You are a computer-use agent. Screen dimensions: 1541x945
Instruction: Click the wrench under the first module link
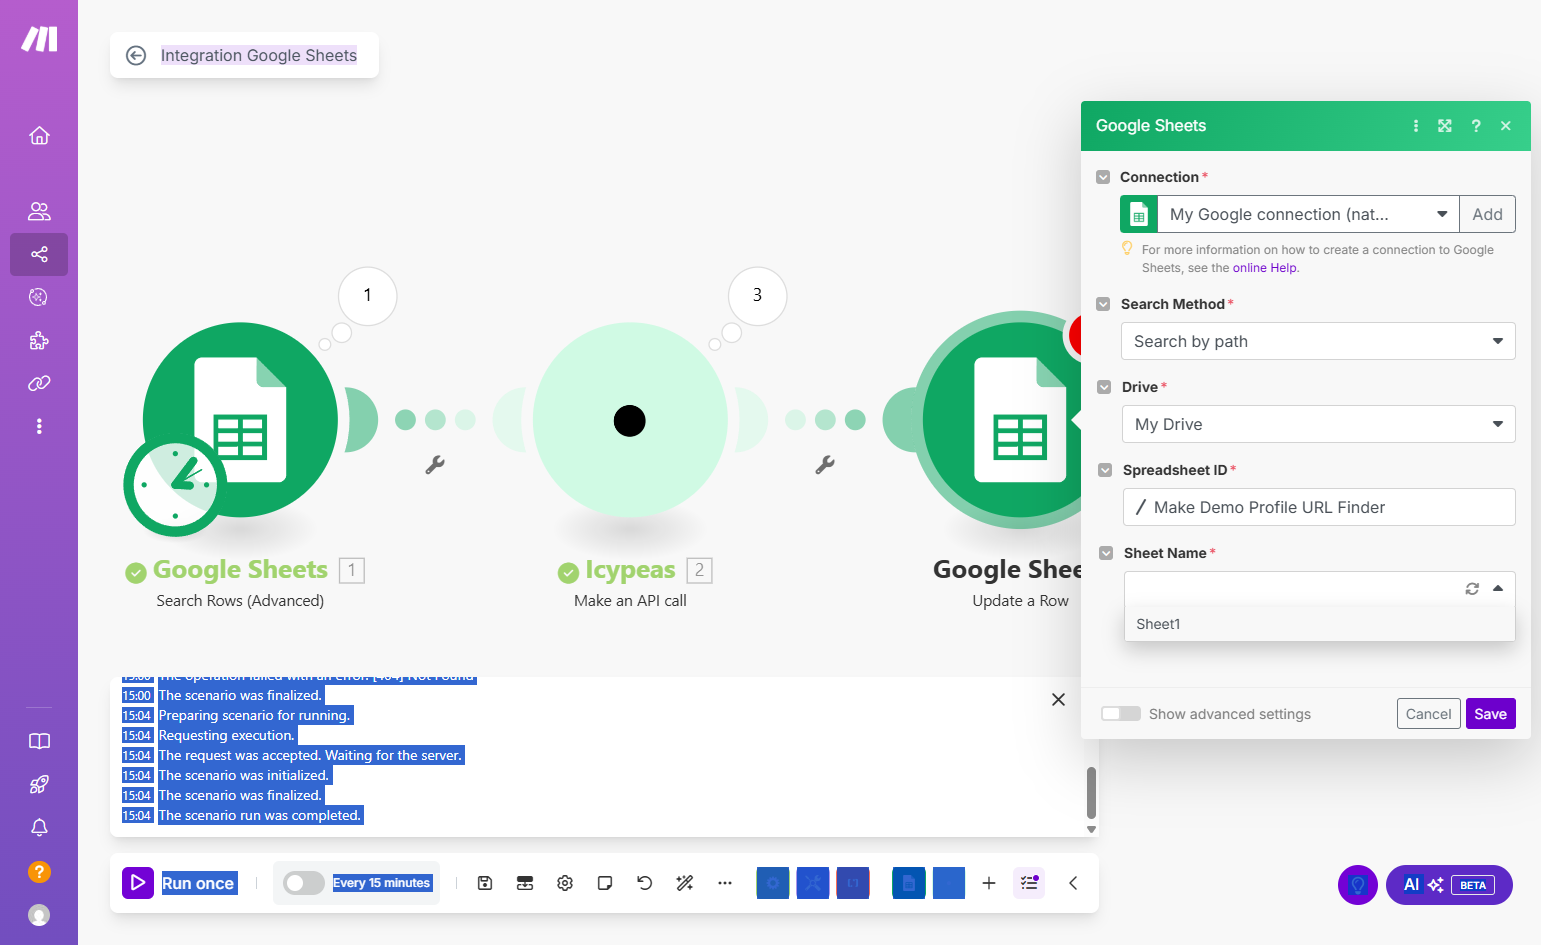coord(435,464)
